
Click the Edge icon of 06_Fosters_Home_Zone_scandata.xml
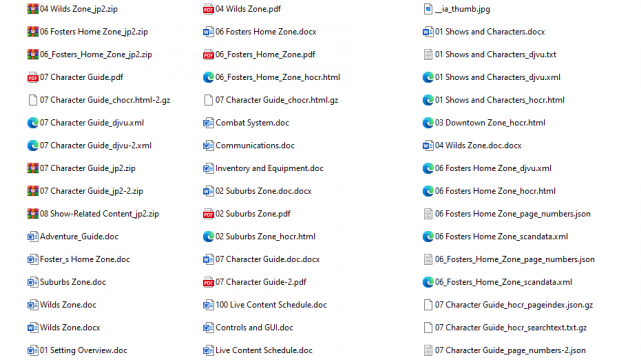[428, 282]
